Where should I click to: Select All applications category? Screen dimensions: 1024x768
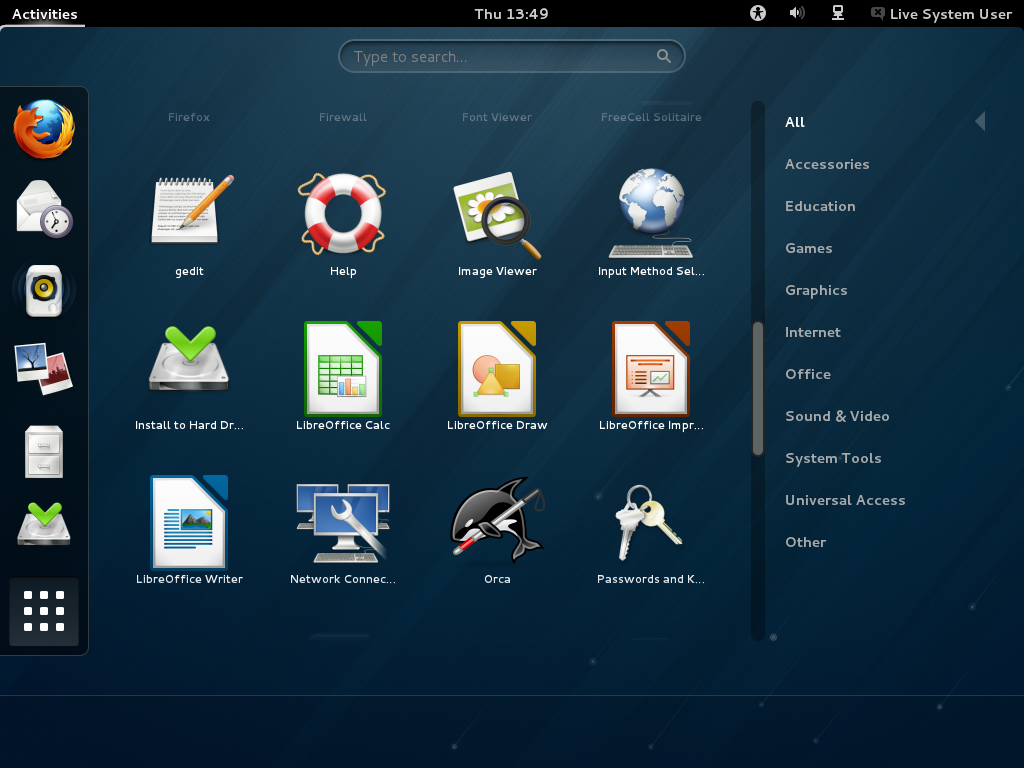pos(795,122)
